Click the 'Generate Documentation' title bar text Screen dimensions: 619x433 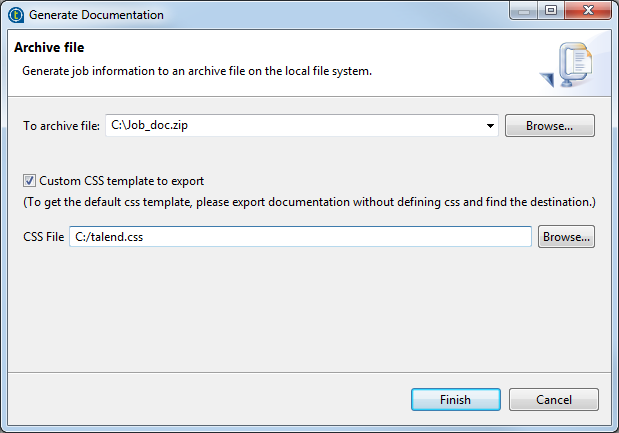click(96, 15)
